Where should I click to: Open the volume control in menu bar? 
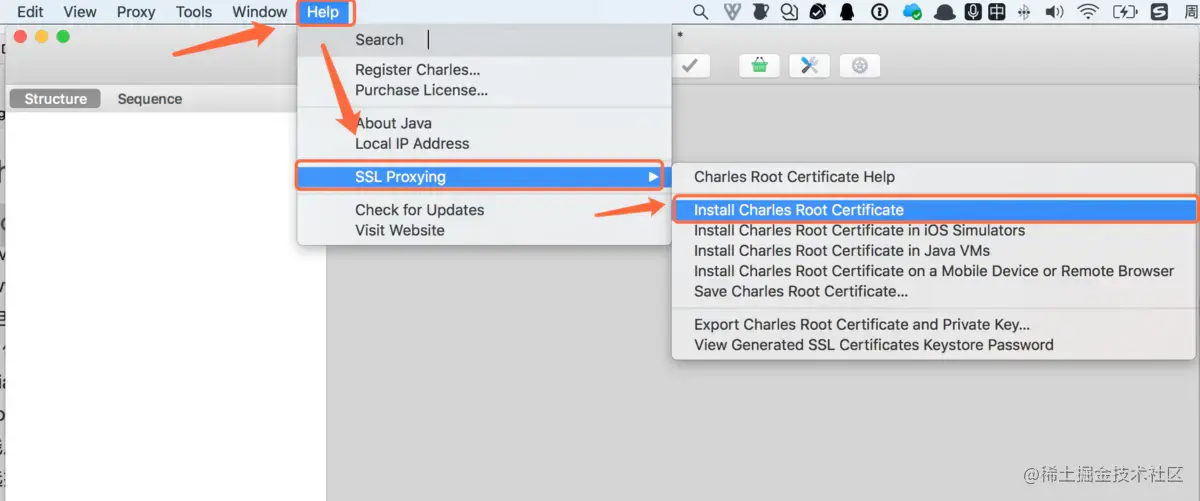coord(1054,12)
